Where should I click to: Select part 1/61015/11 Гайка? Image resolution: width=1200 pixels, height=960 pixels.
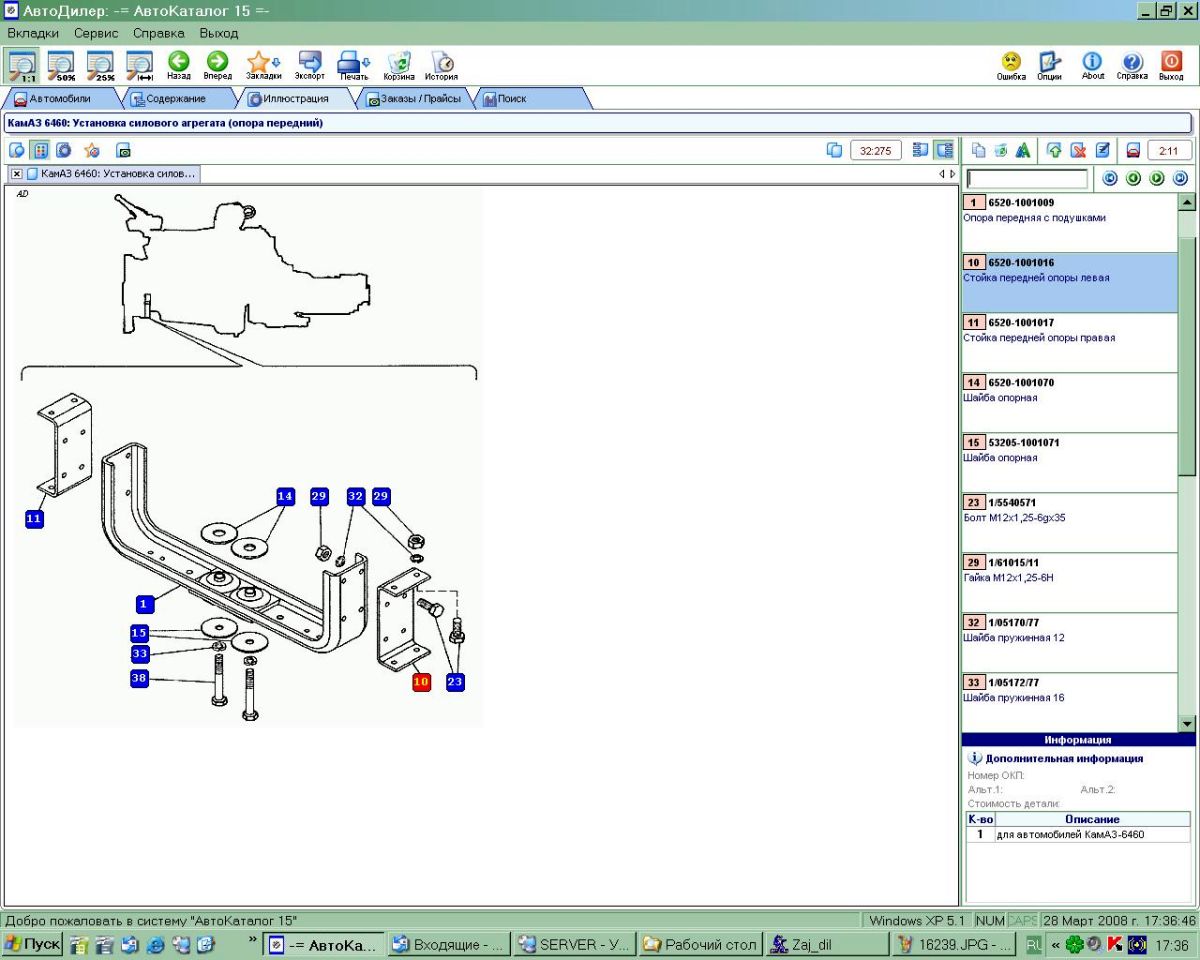[x=1070, y=582]
